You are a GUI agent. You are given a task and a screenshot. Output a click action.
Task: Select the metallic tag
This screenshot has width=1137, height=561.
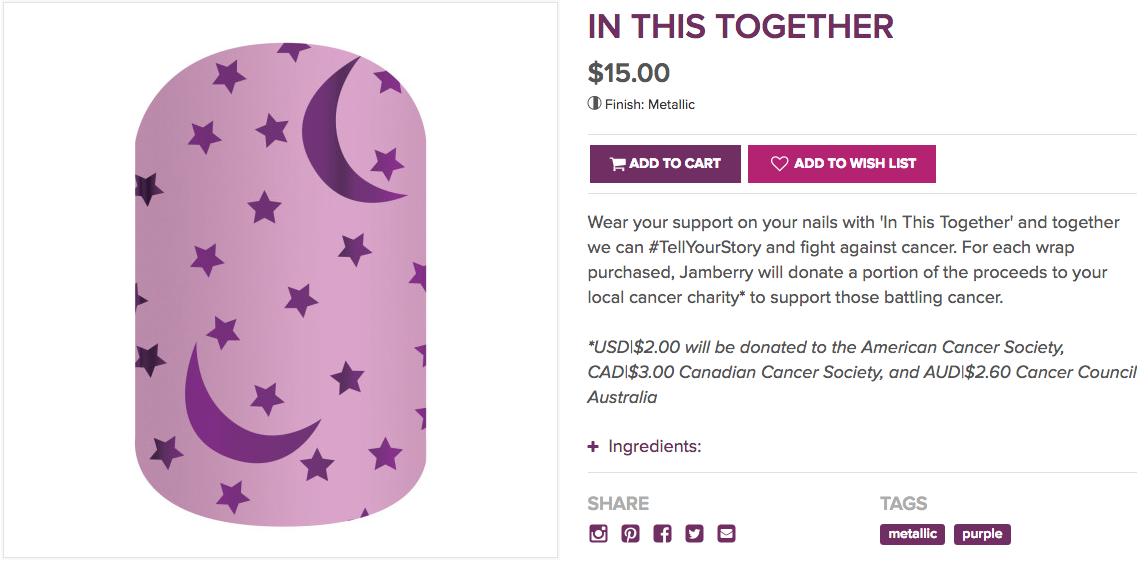(x=912, y=534)
